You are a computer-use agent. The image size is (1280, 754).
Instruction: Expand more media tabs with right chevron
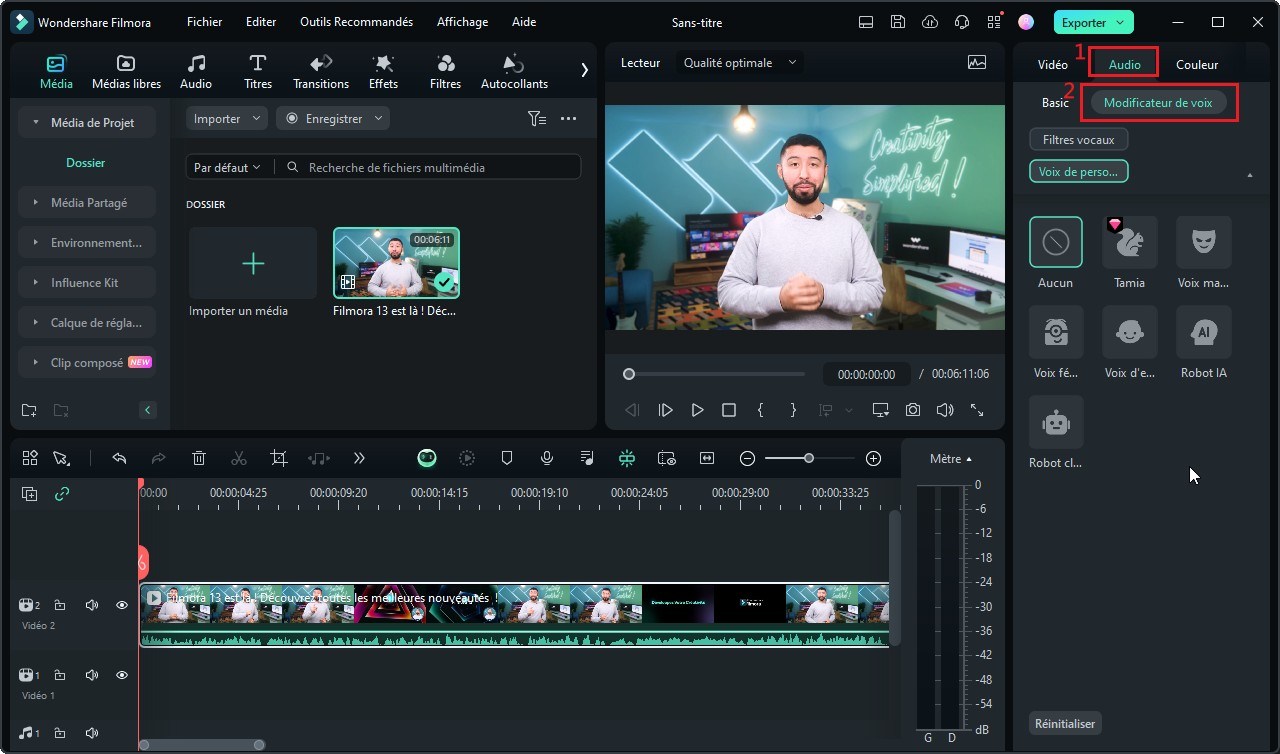585,70
